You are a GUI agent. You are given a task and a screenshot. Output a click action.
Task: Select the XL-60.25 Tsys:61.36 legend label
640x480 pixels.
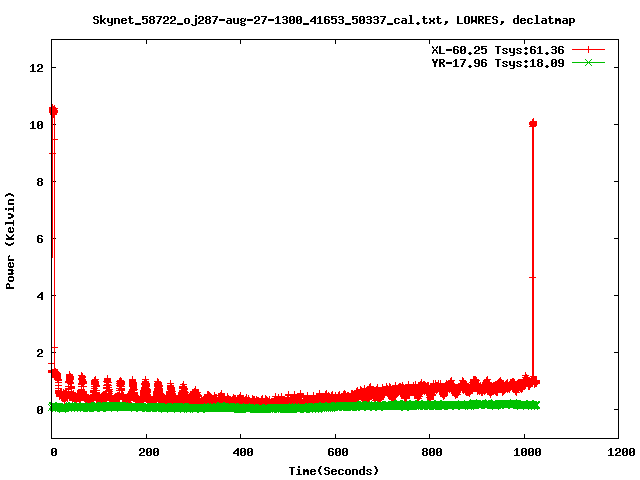[x=498, y=50]
